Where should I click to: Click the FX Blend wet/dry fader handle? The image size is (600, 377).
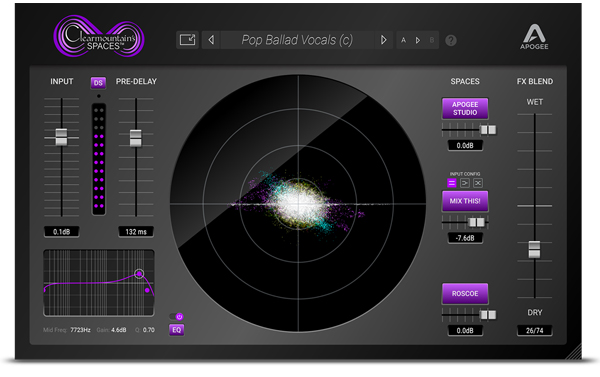point(534,250)
